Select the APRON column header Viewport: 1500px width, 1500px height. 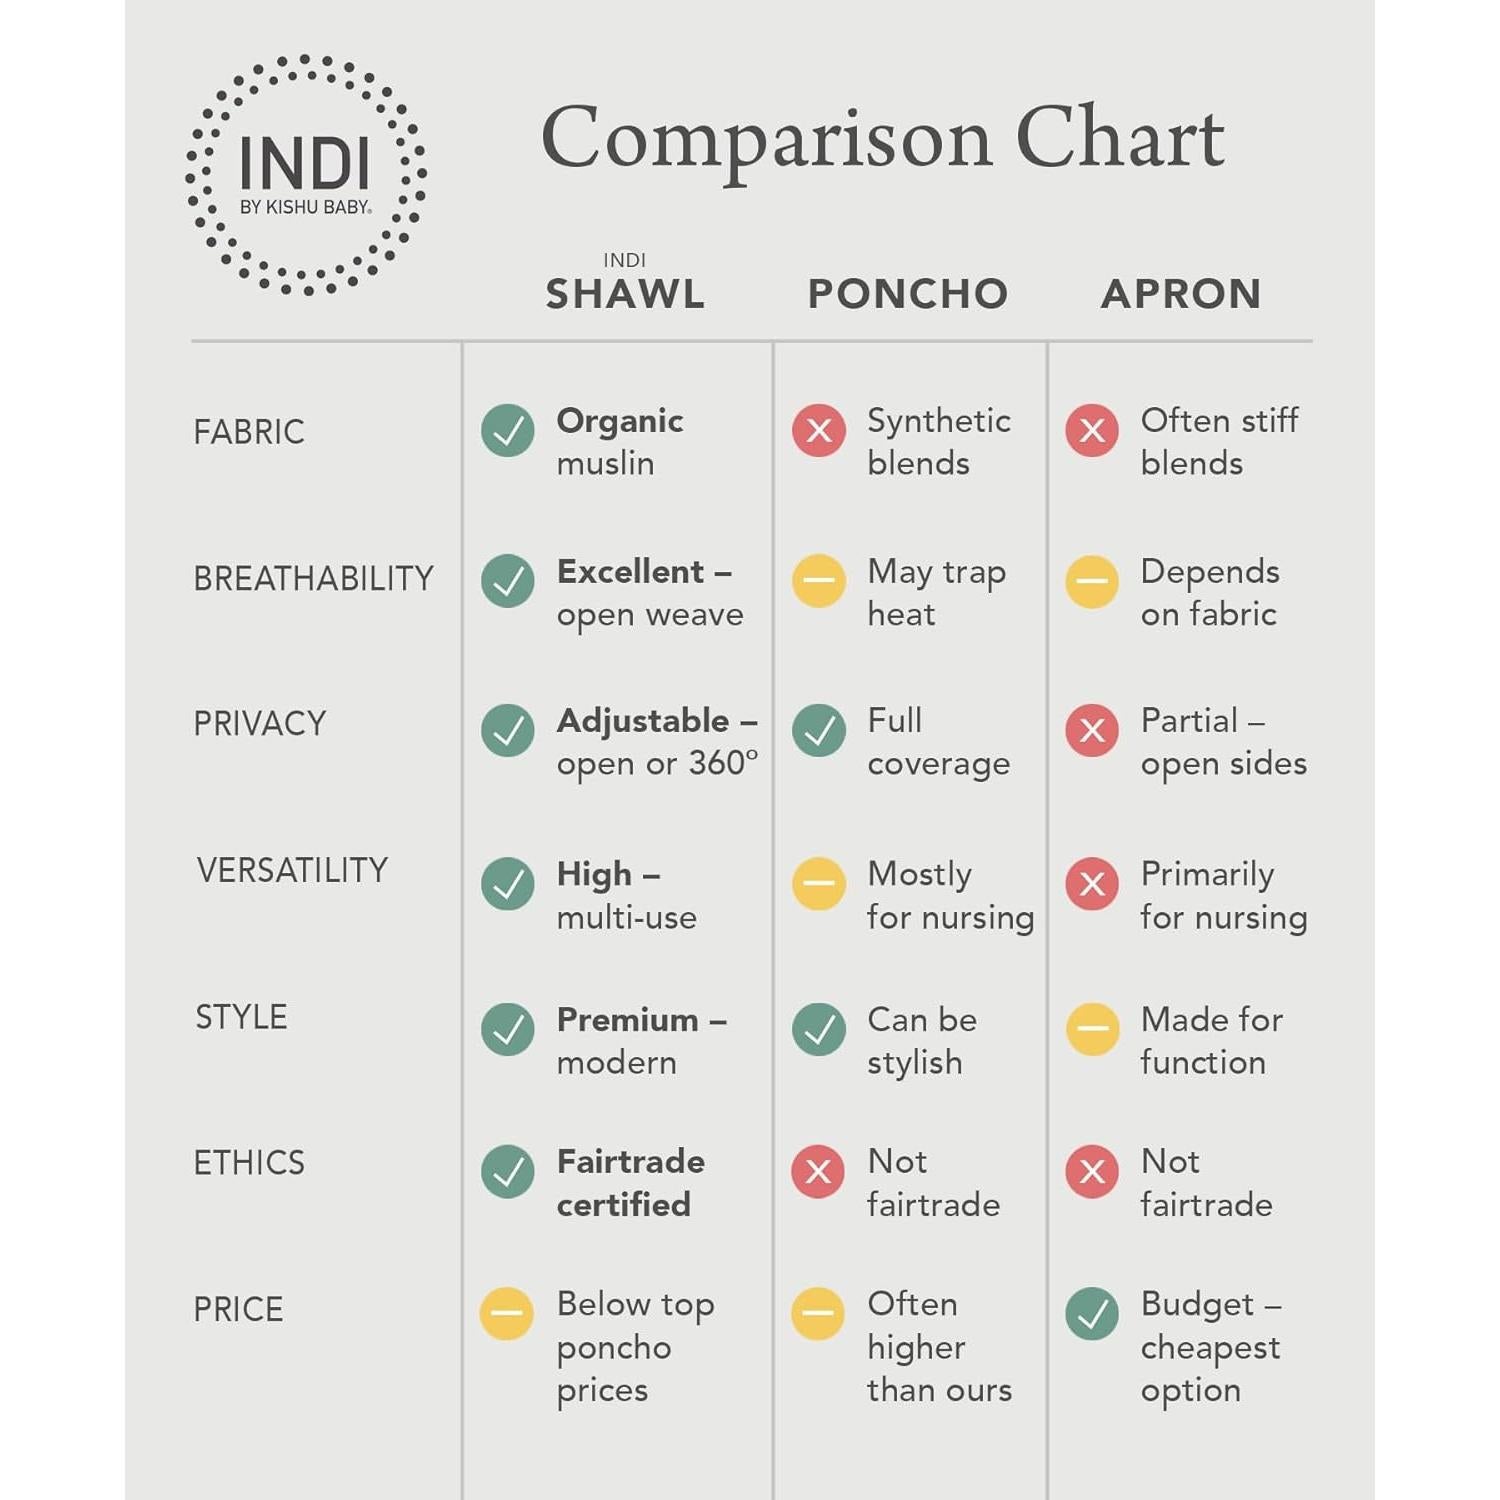click(1181, 293)
